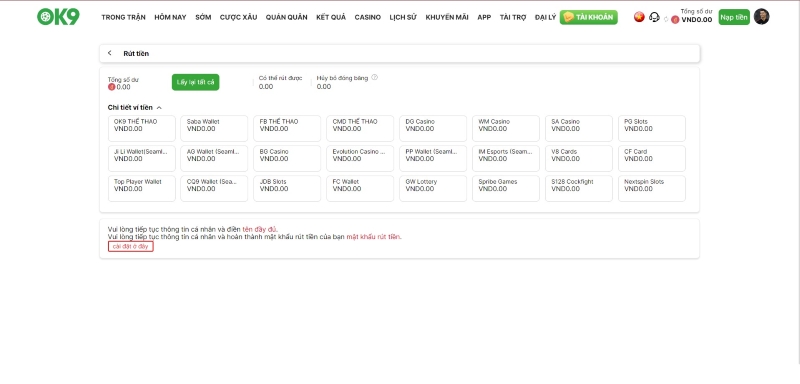Viewport: 800px width, 384px height.
Task: Refresh the total balance icon
Action: (666, 19)
